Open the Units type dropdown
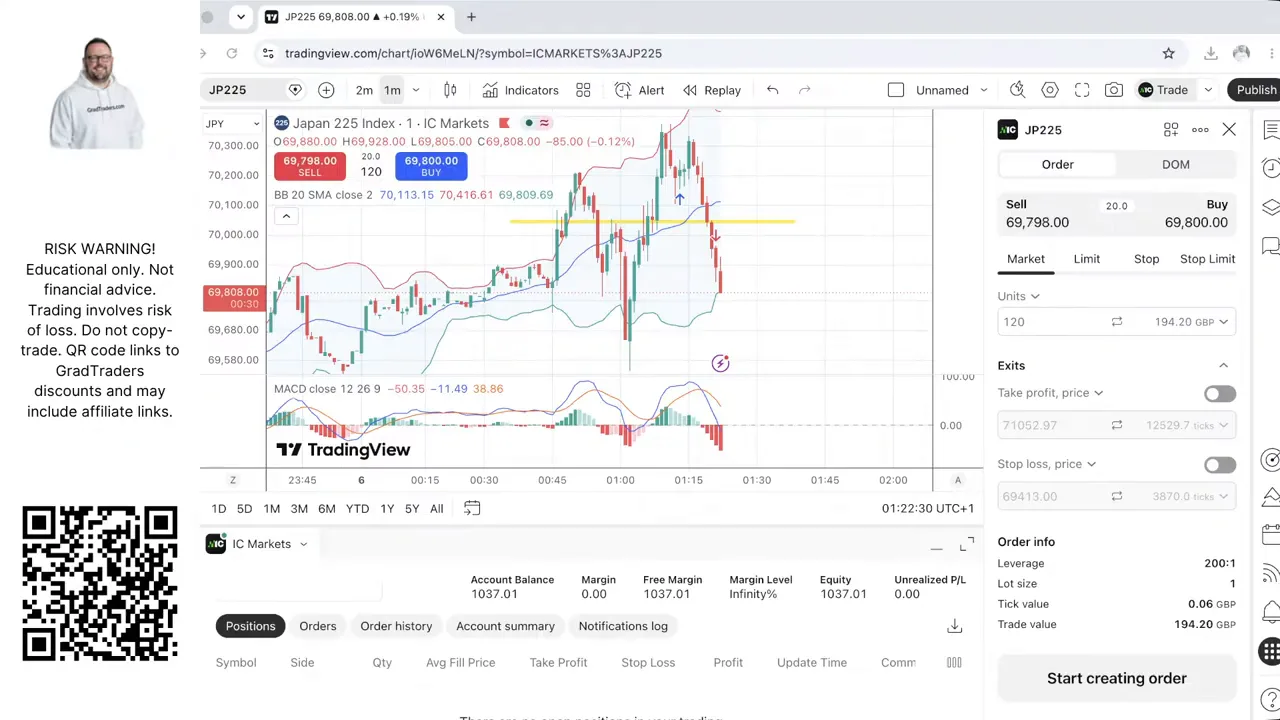This screenshot has width=1280, height=720. (x=1019, y=296)
